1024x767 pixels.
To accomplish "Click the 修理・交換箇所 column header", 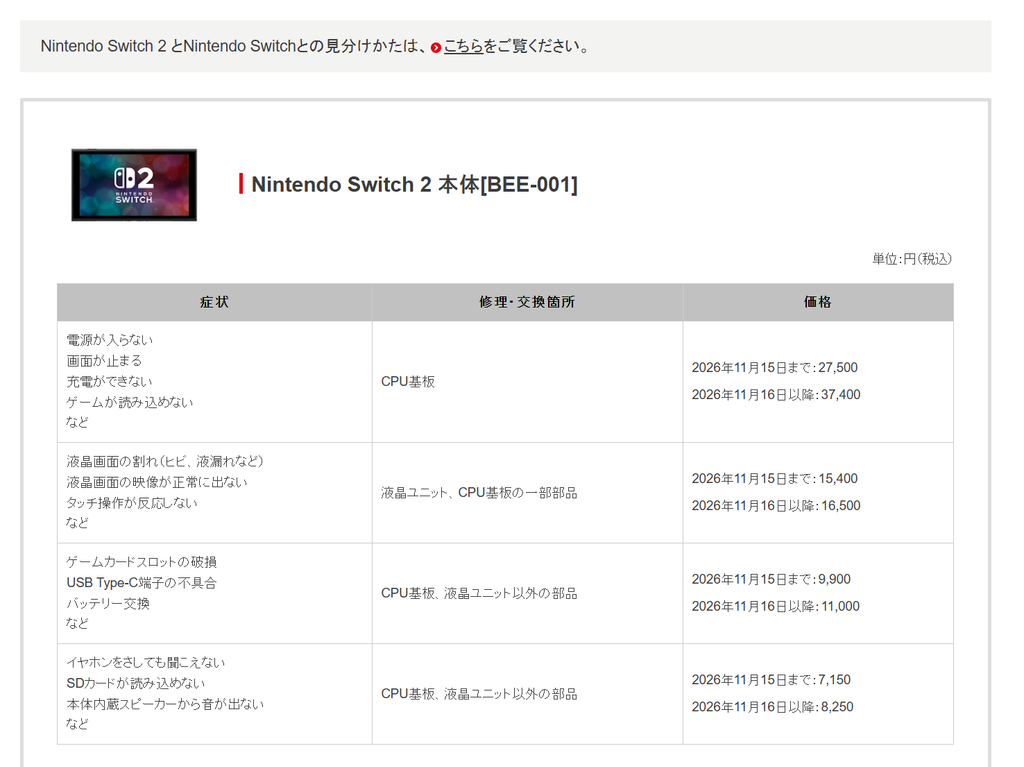I will [527, 302].
